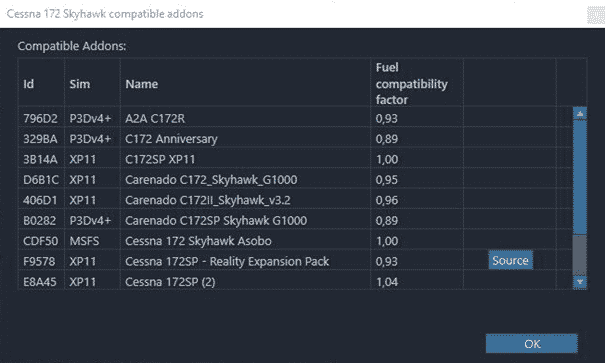The height and width of the screenshot is (363, 605).
Task: Click Id cell 406D1
Action: point(40,200)
